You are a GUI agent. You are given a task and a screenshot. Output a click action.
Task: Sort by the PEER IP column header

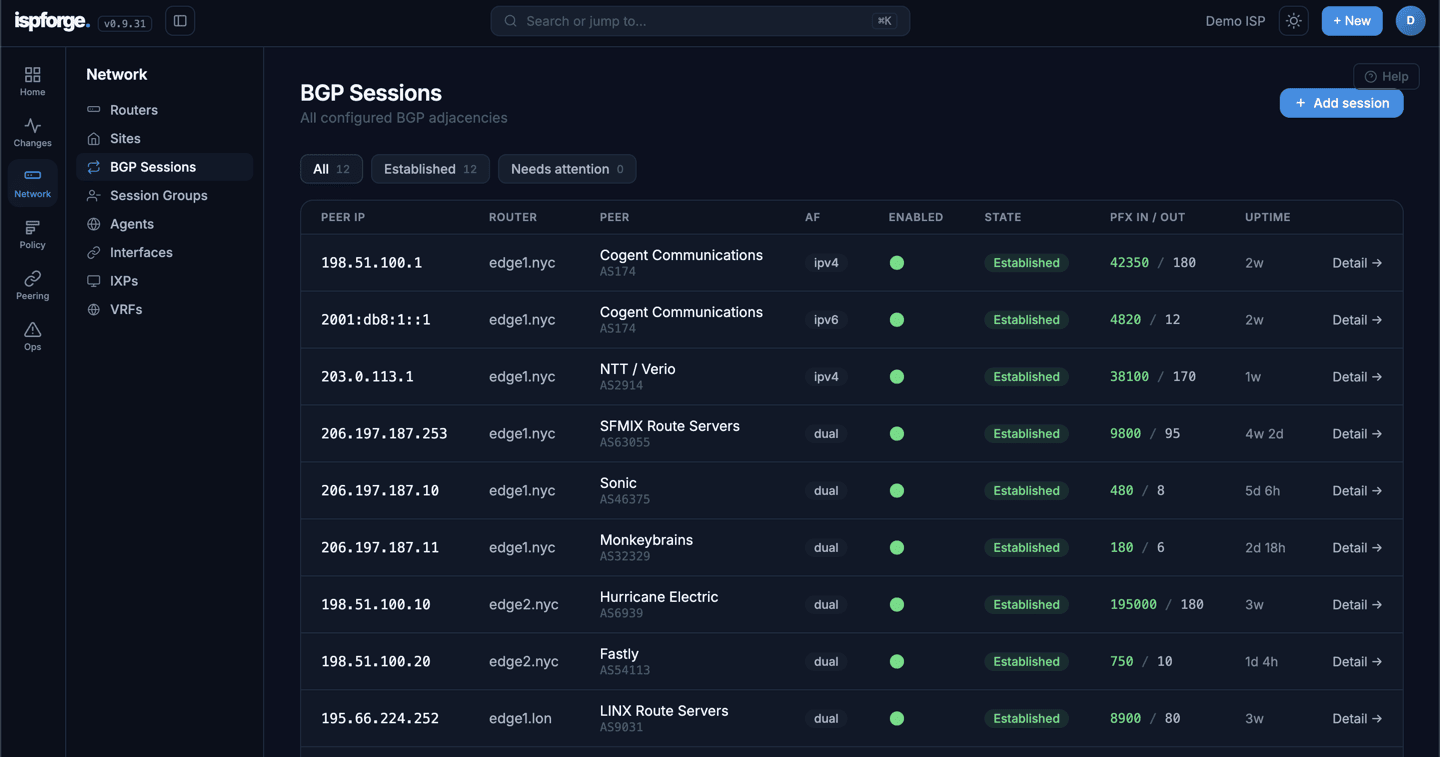(x=343, y=217)
